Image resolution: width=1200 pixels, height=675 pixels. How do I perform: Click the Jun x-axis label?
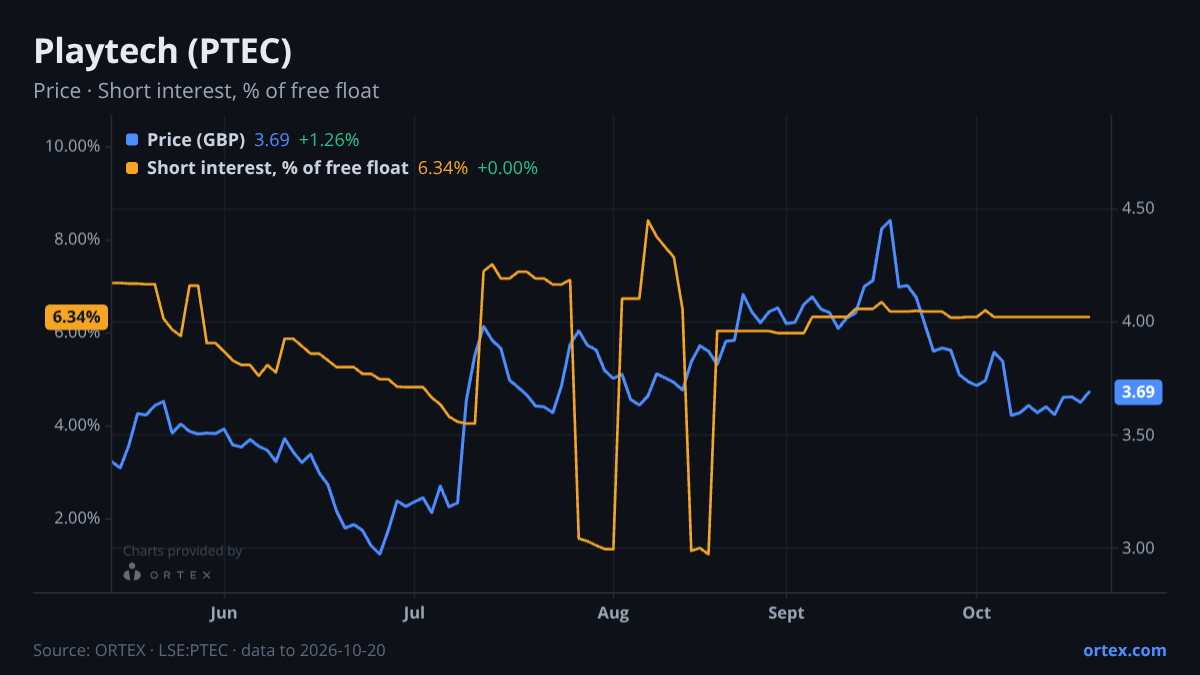coord(225,613)
